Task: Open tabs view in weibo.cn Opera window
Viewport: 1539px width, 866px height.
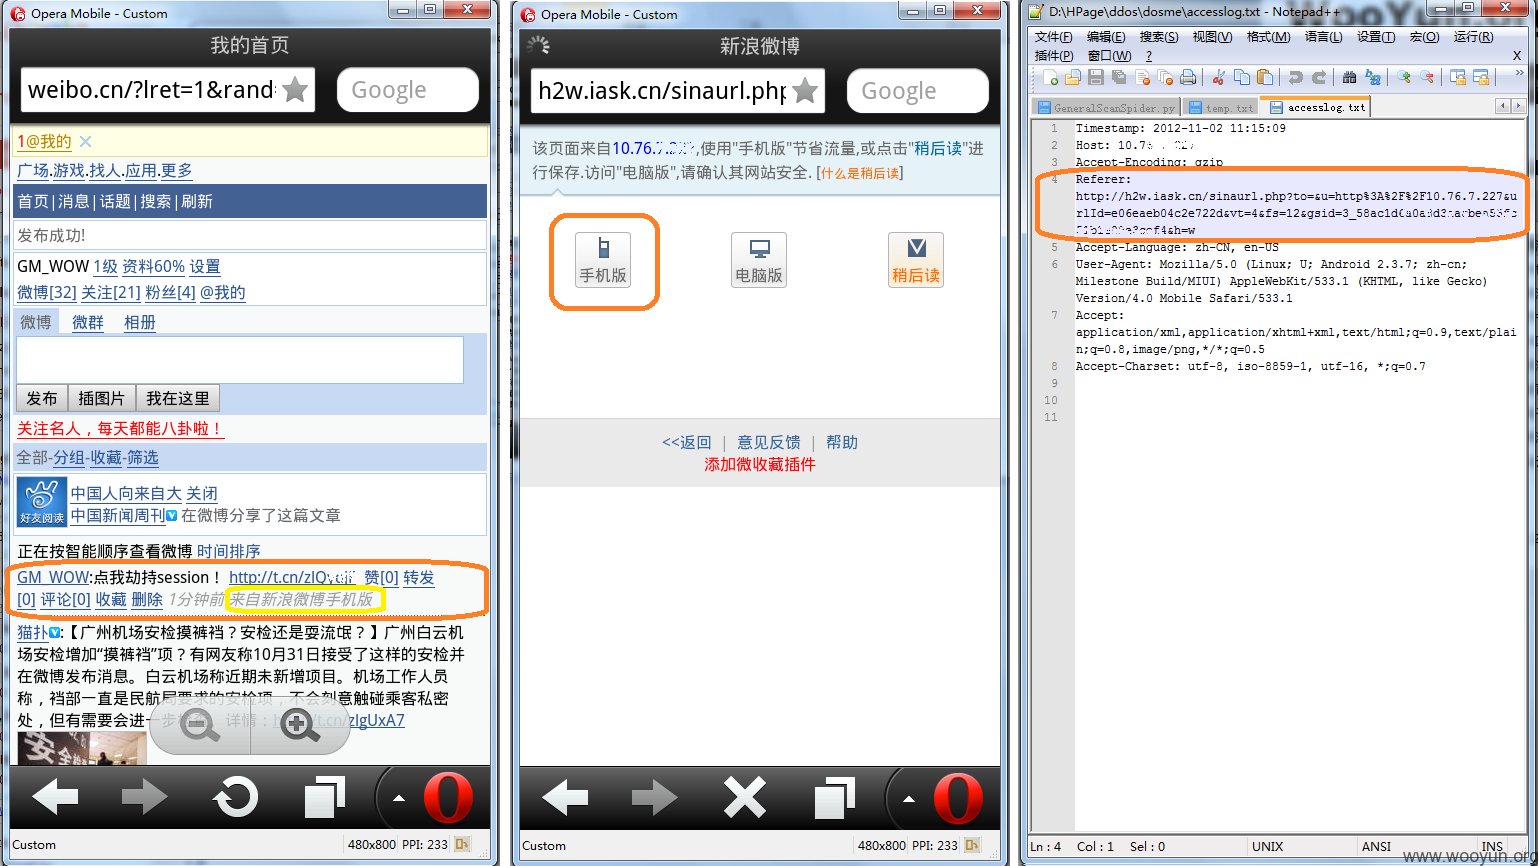Action: click(325, 797)
